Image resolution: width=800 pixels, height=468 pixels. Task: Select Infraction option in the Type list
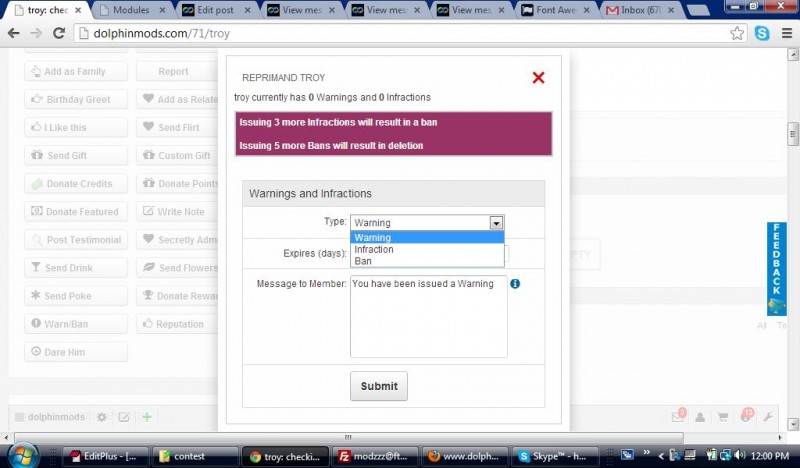pyautogui.click(x=427, y=249)
